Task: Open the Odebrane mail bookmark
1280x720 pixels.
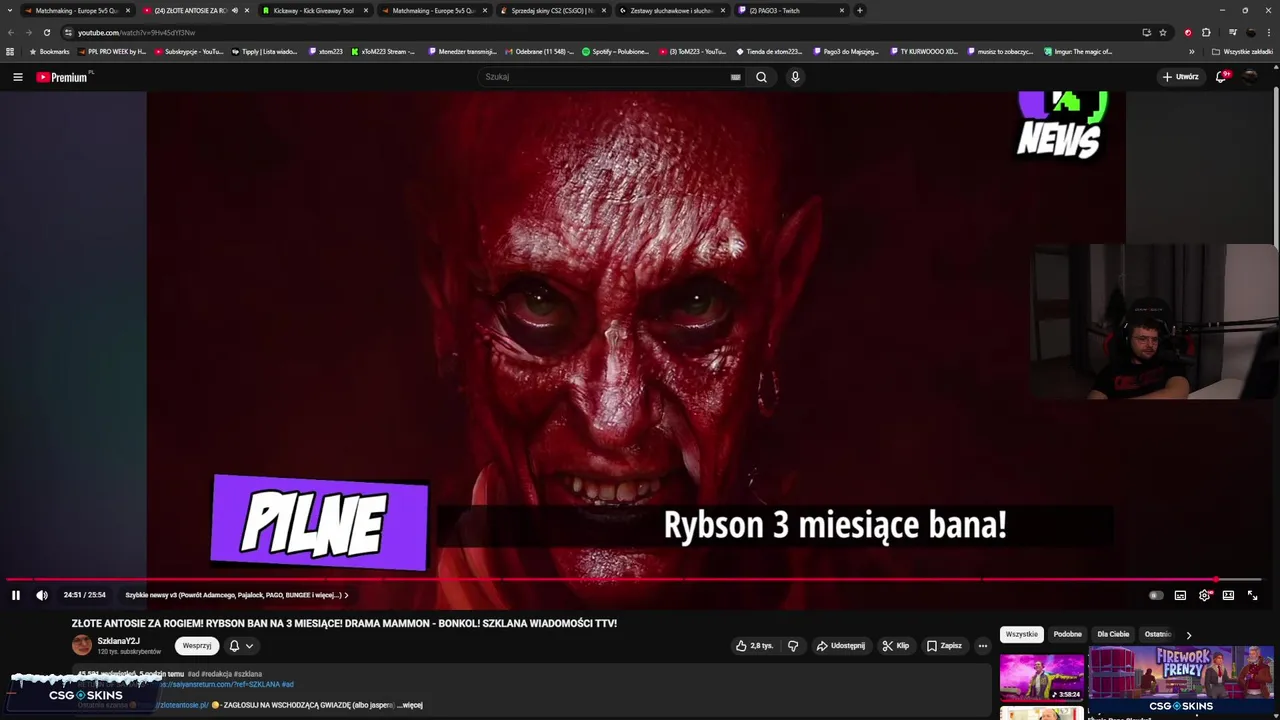Action: tap(540, 51)
